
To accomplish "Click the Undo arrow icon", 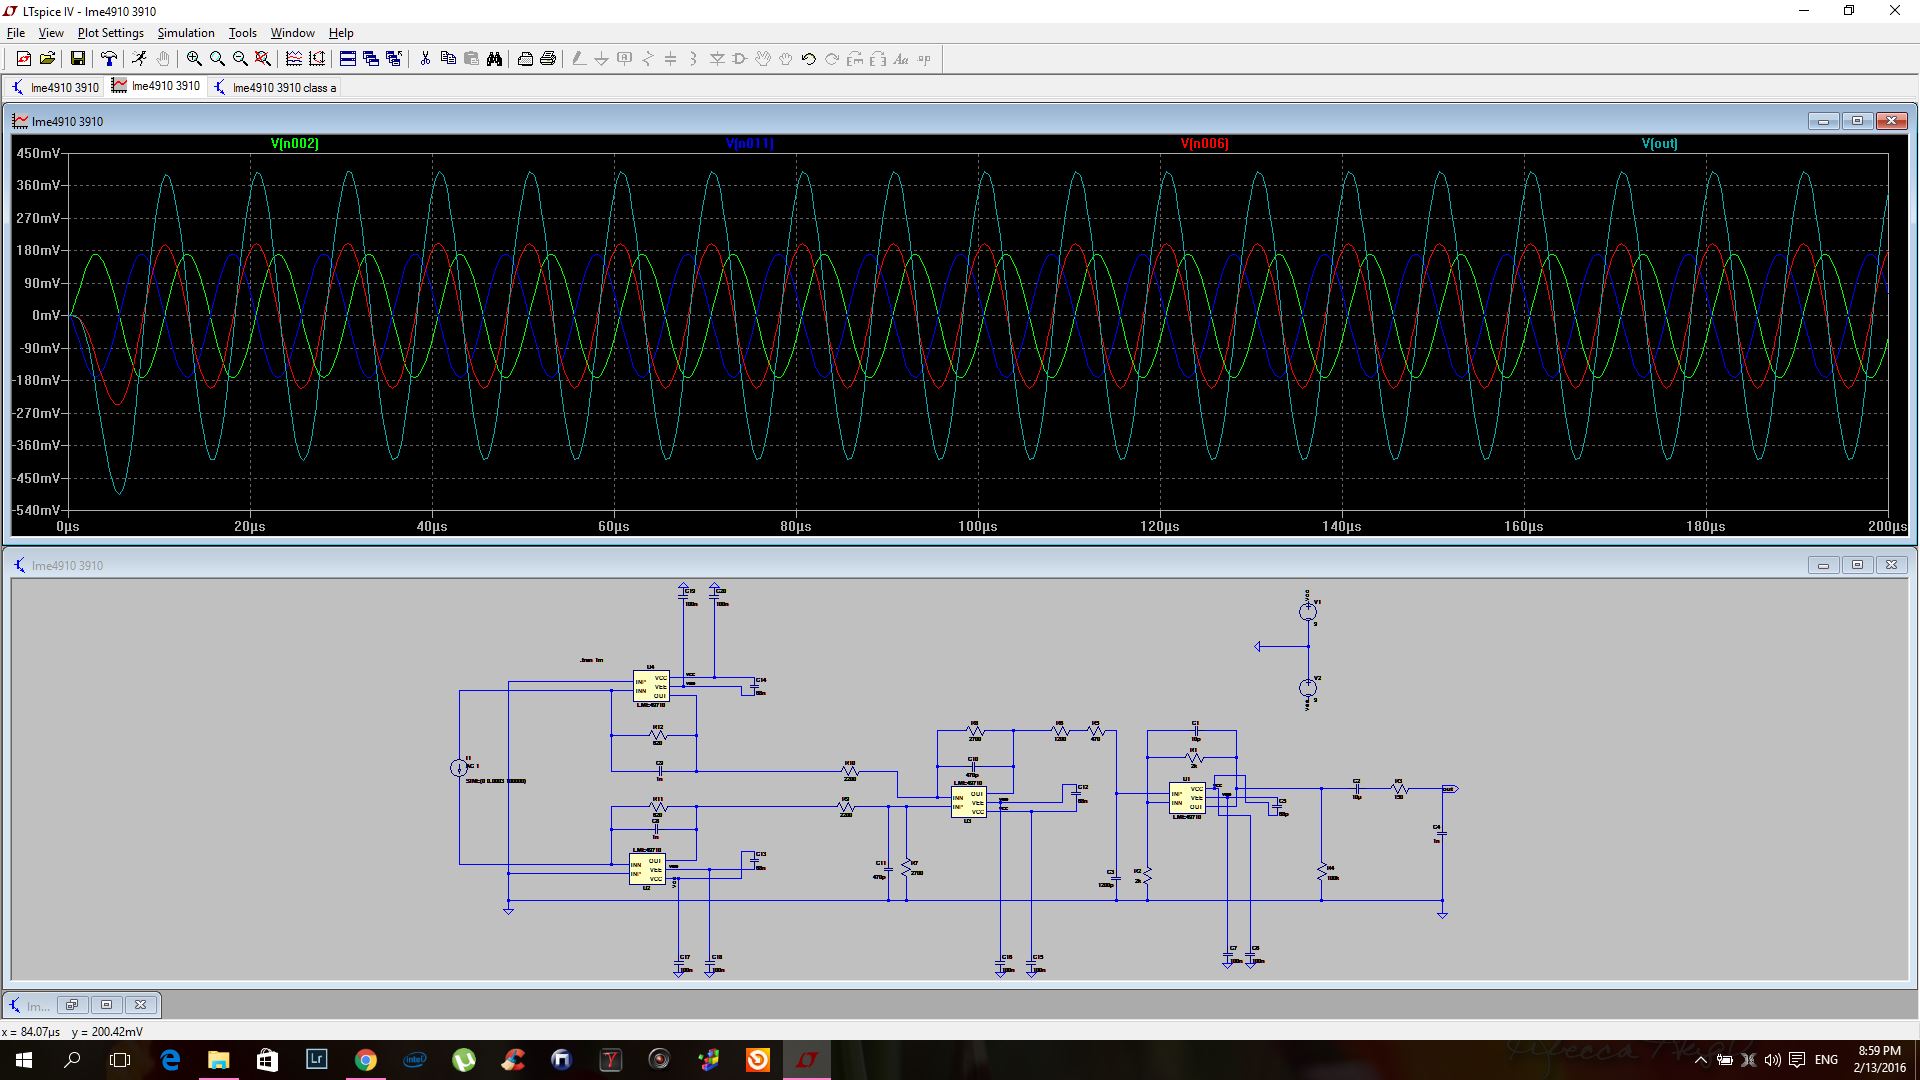I will point(809,59).
